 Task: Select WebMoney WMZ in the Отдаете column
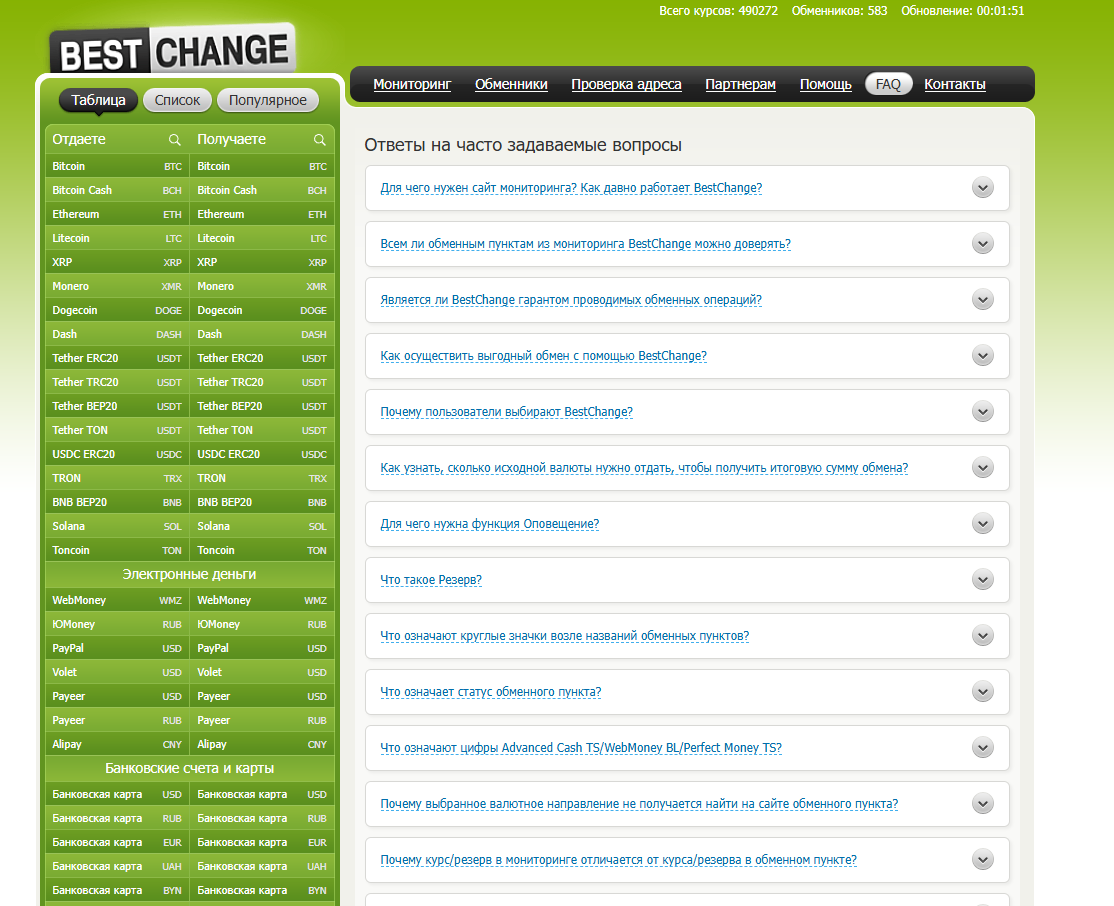point(117,600)
